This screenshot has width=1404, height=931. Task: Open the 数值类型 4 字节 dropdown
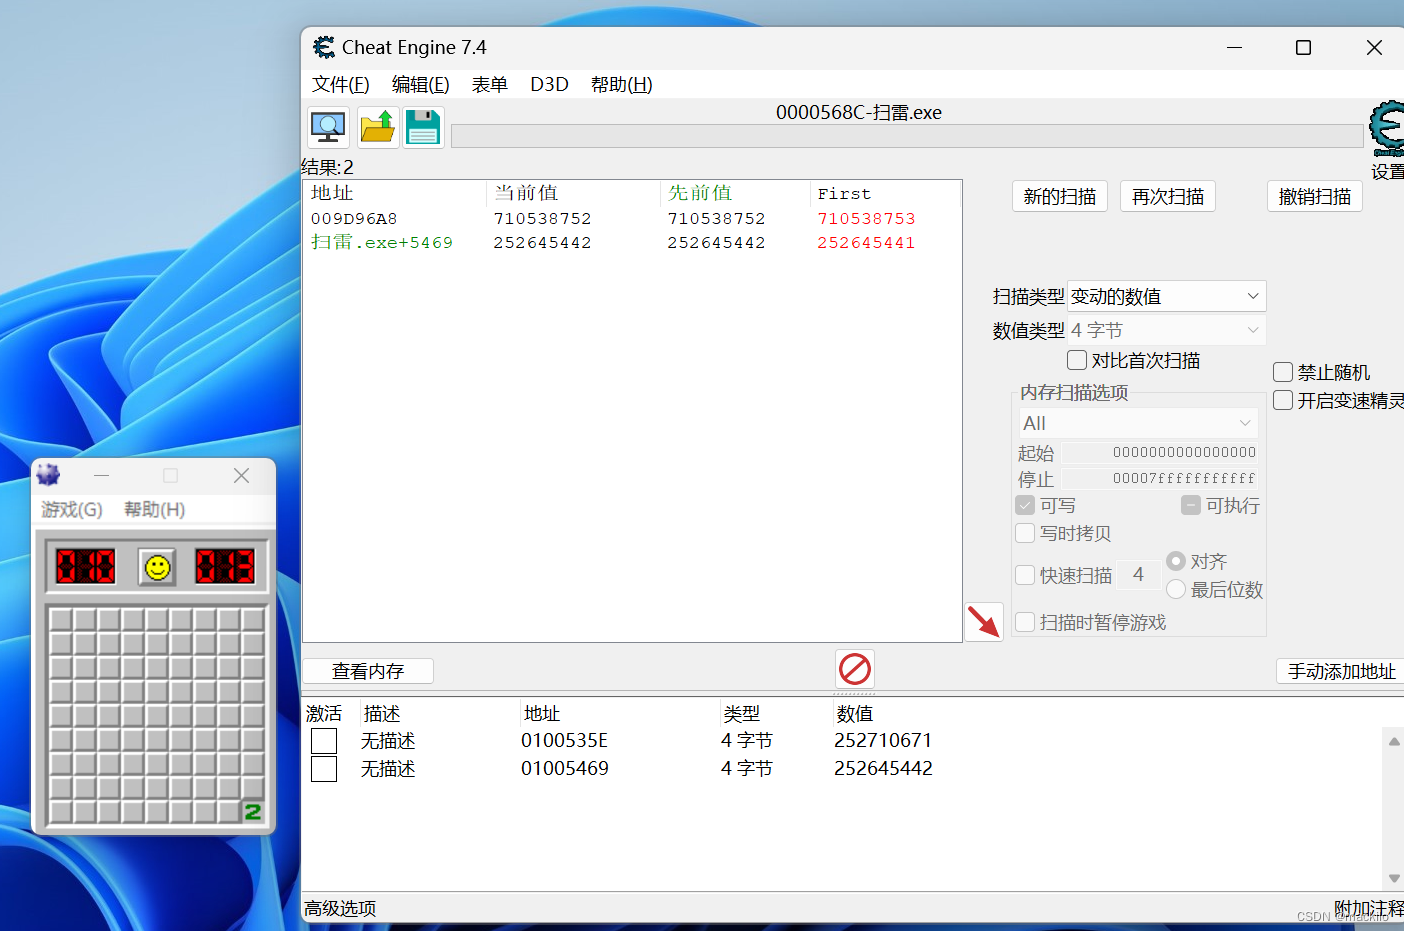click(x=1167, y=330)
